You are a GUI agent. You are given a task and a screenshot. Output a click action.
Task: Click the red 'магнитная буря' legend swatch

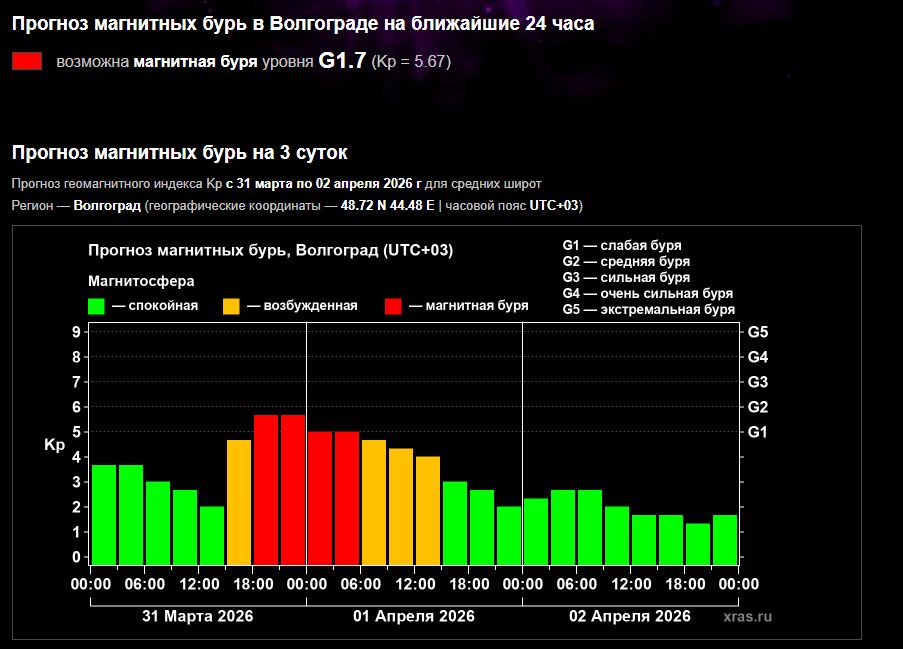pyautogui.click(x=394, y=306)
